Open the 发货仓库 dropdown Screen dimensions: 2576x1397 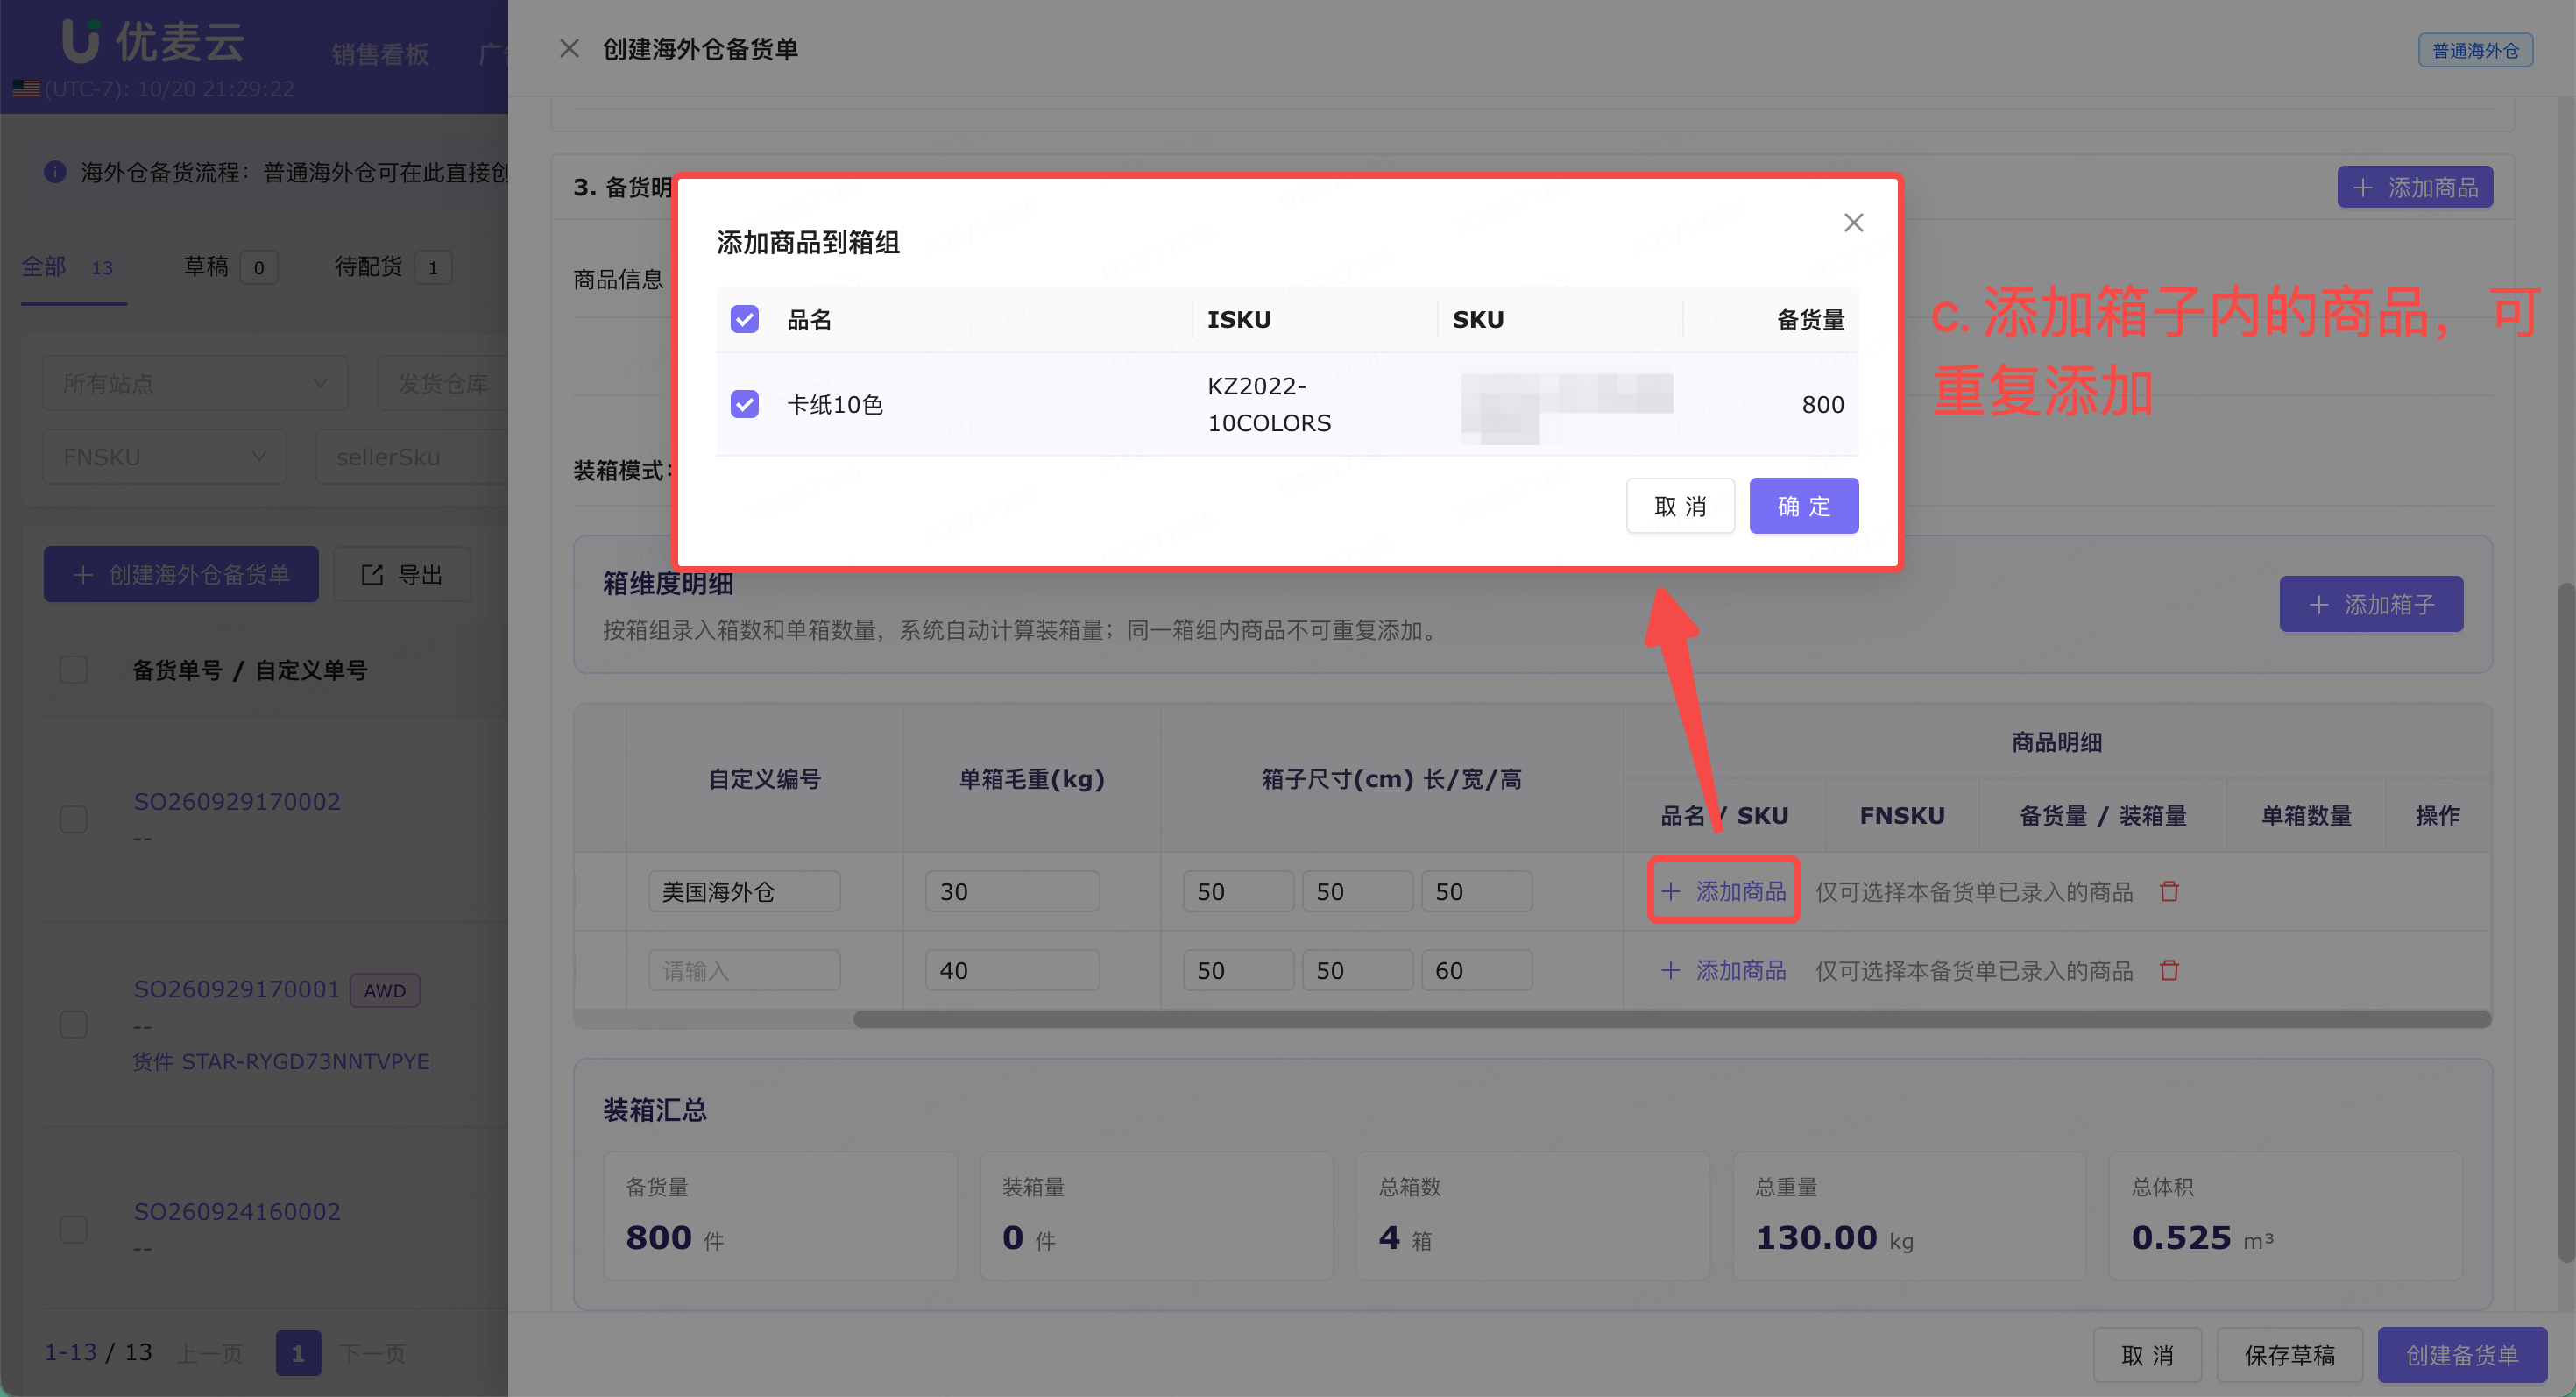click(x=443, y=383)
